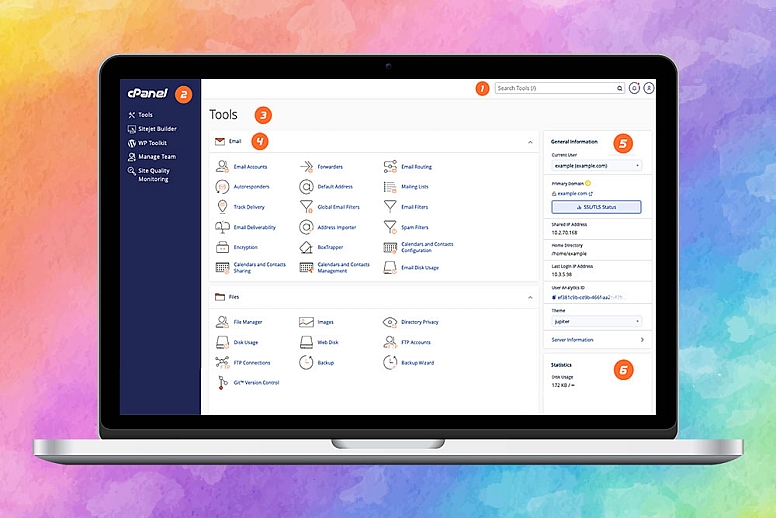Click the Email Accounts link text
This screenshot has height=518, width=776.
[x=250, y=167]
